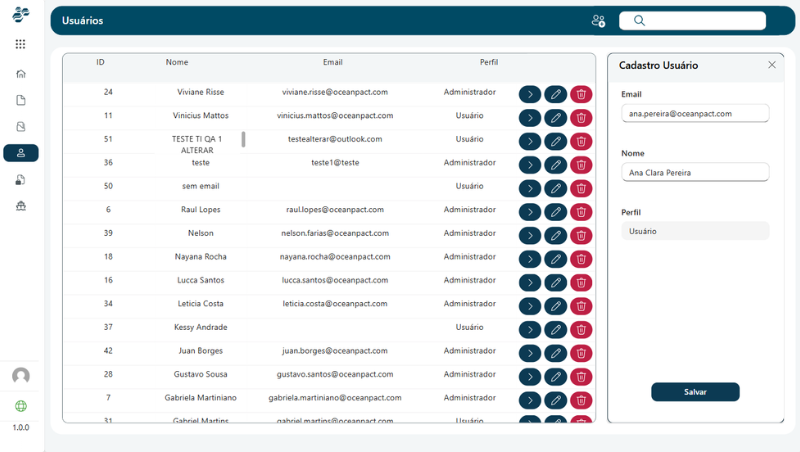
Task: Click the bank building icon in sidebar
Action: (x=21, y=206)
